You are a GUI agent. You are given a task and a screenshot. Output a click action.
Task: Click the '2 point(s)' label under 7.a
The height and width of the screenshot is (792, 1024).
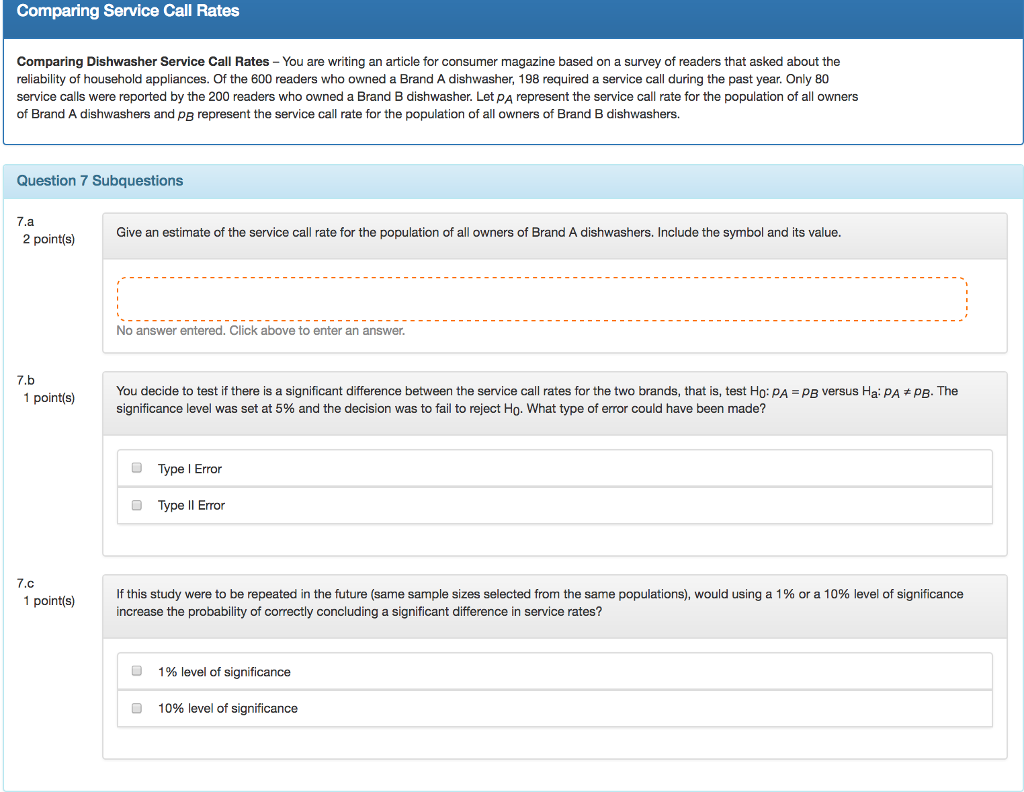(49, 239)
